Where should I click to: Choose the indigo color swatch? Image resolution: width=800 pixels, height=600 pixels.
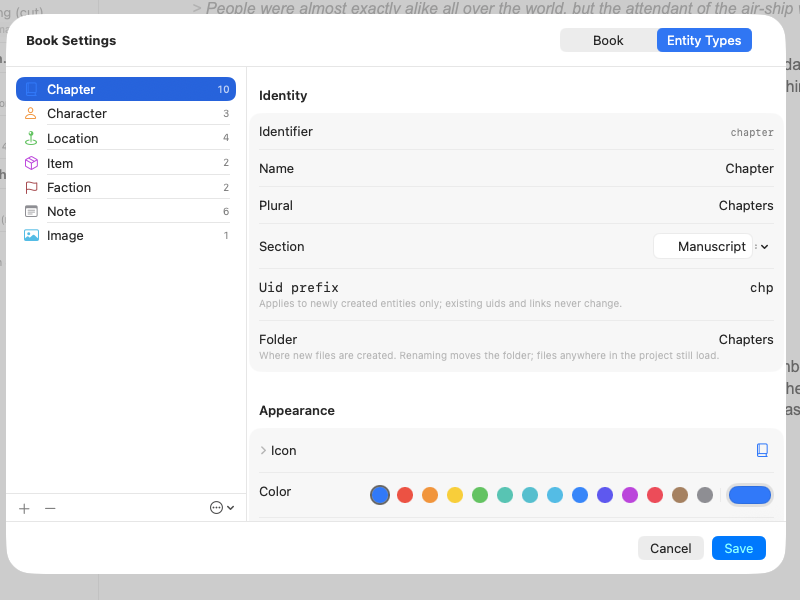coord(605,495)
